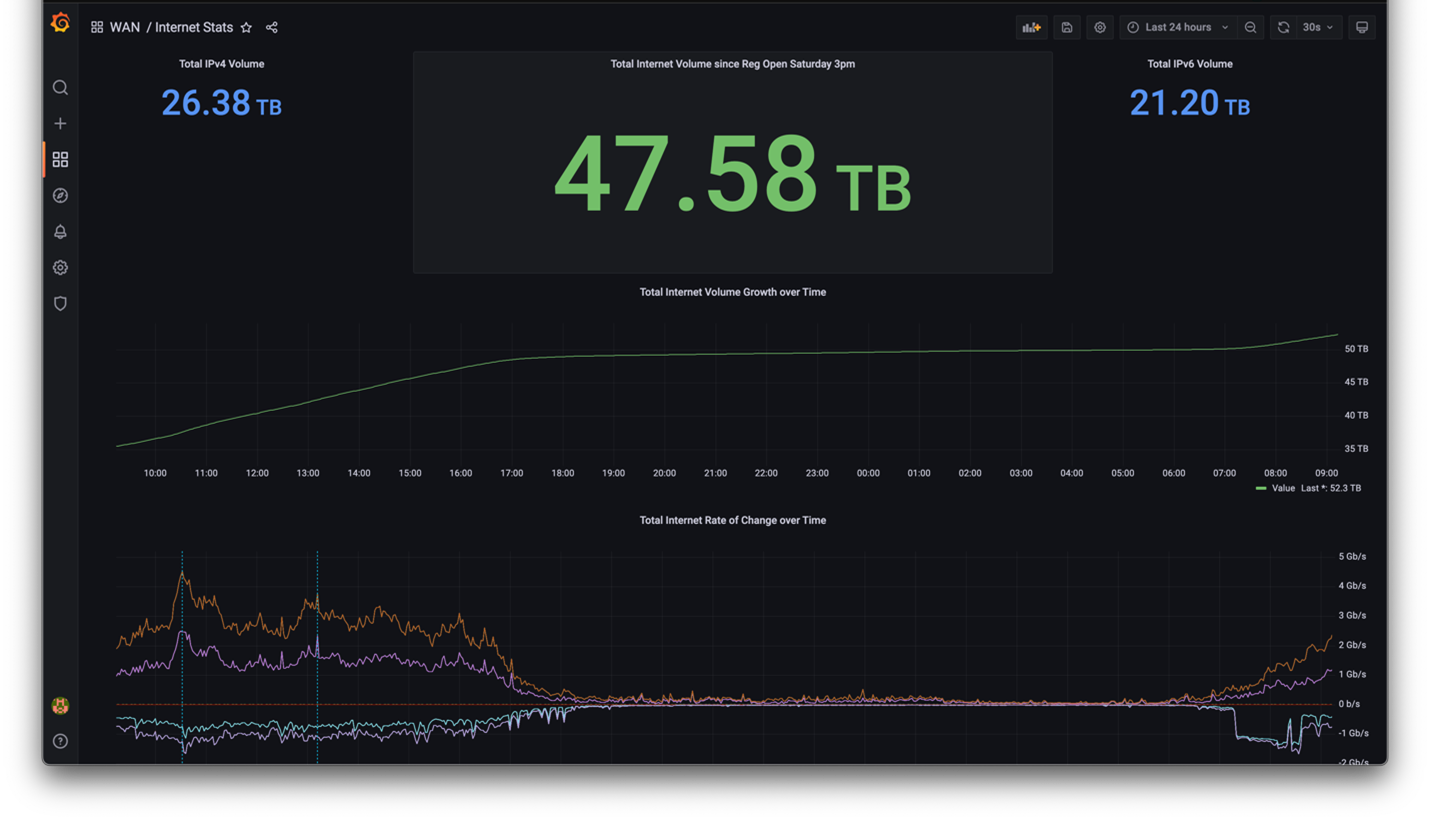1430x821 pixels.
Task: Open Explore via the compass icon
Action: (x=60, y=195)
